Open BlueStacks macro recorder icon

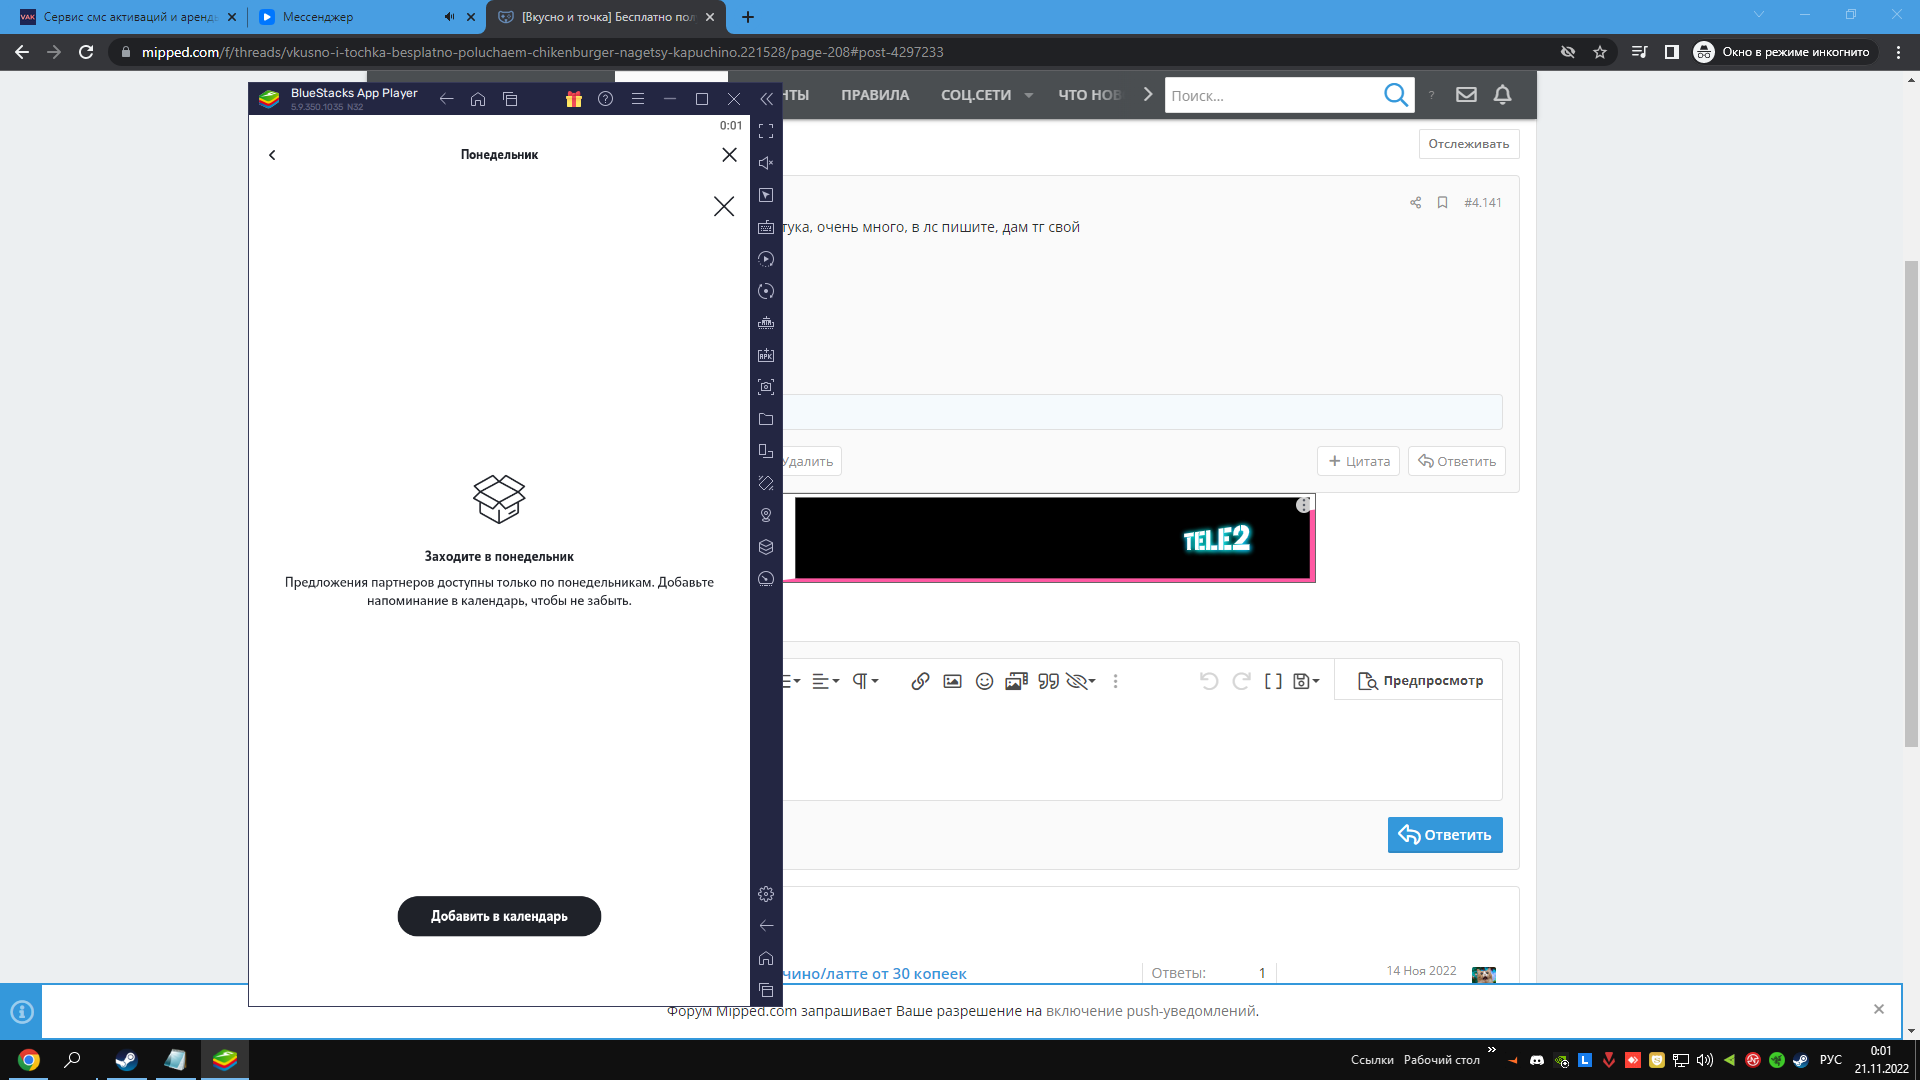pos(766,259)
